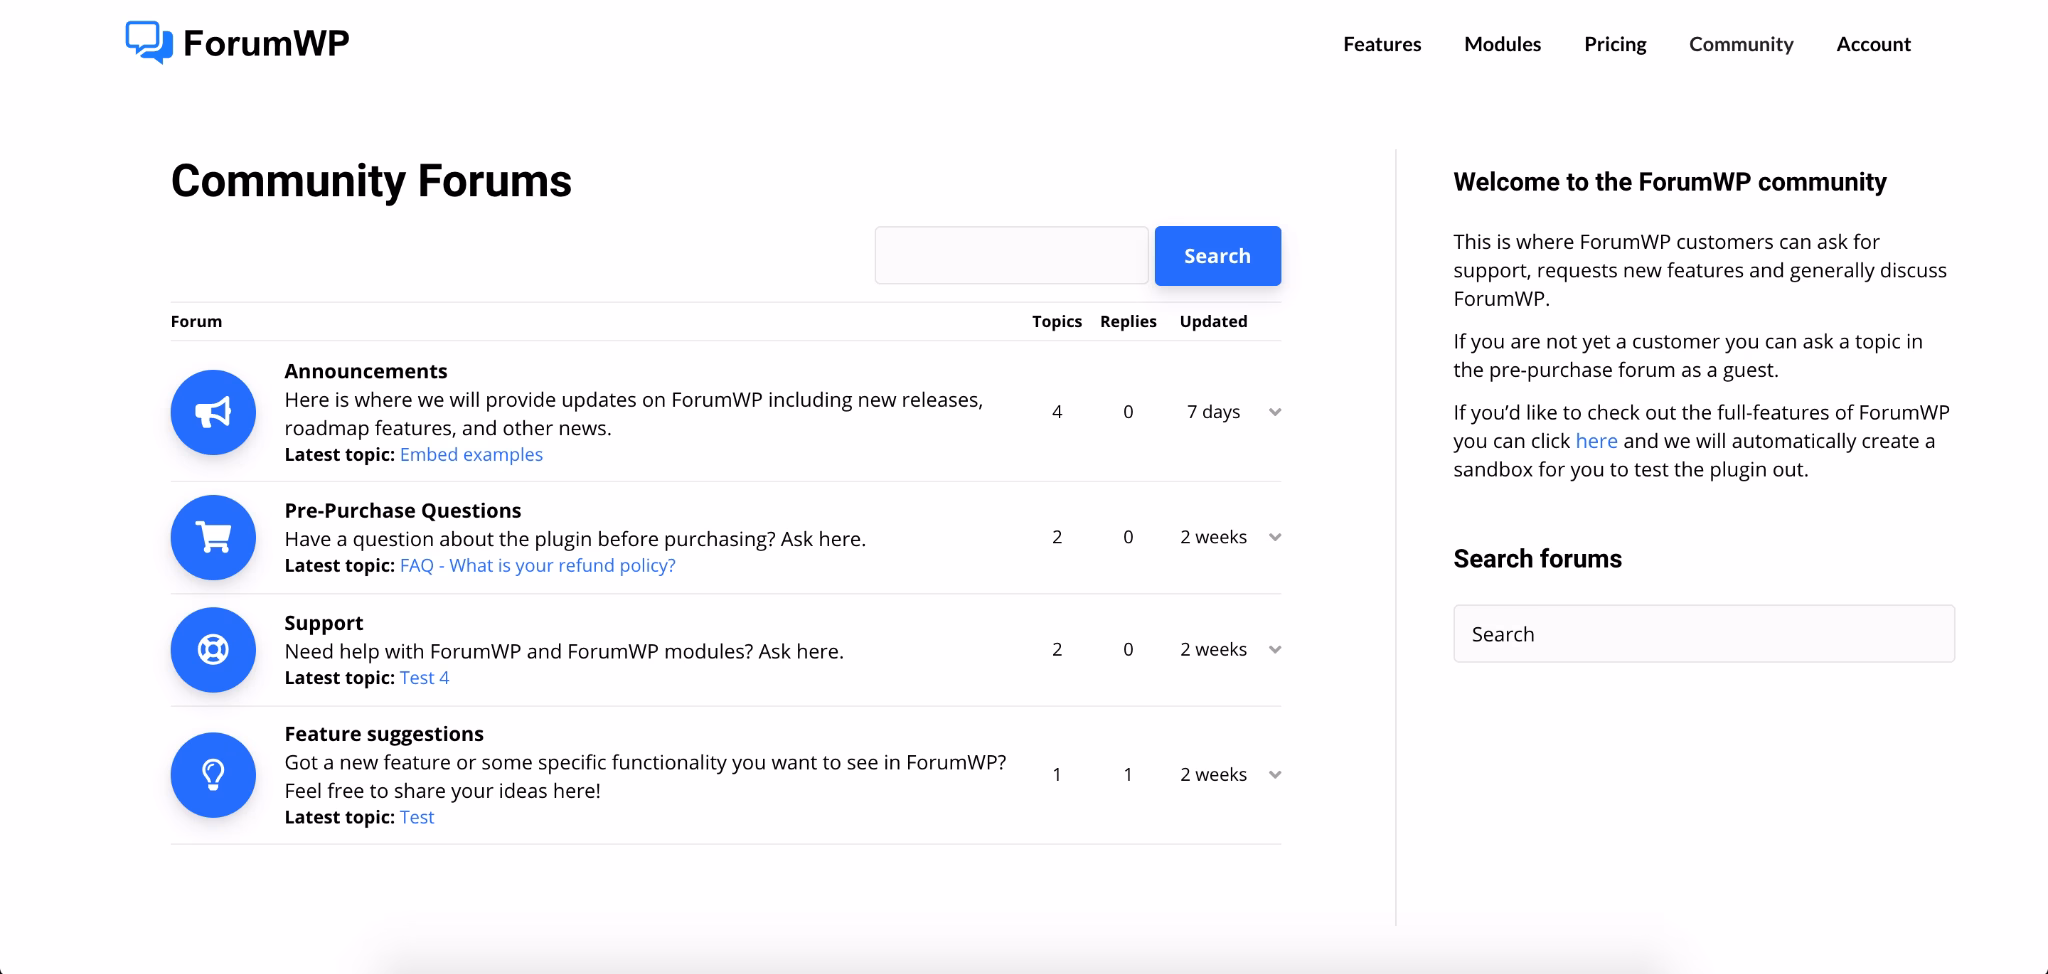The image size is (2048, 974).
Task: Open the Support life-ring icon
Action: pos(212,649)
